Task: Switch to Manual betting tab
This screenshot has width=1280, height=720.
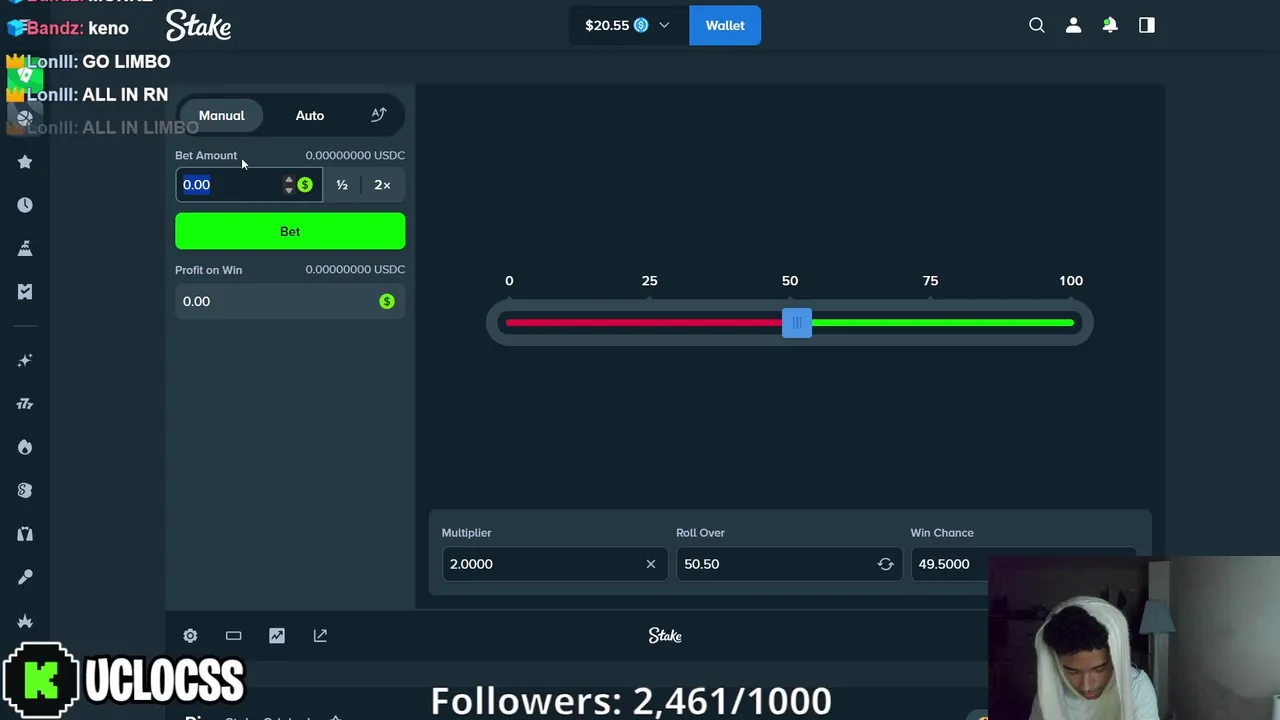Action: (x=221, y=115)
